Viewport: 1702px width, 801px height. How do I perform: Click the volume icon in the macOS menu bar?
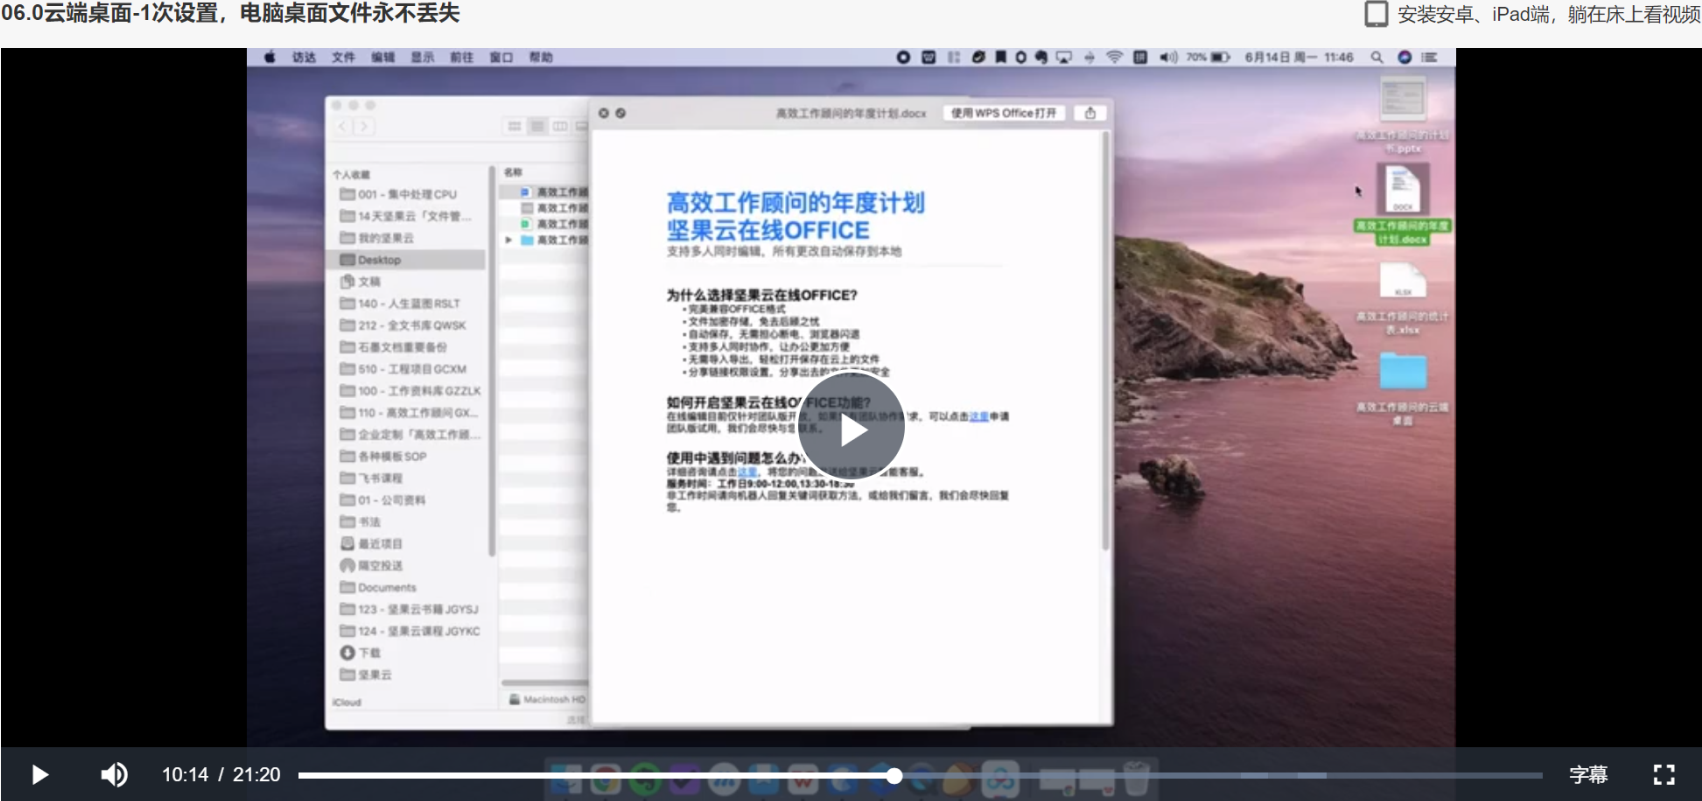(x=1168, y=58)
